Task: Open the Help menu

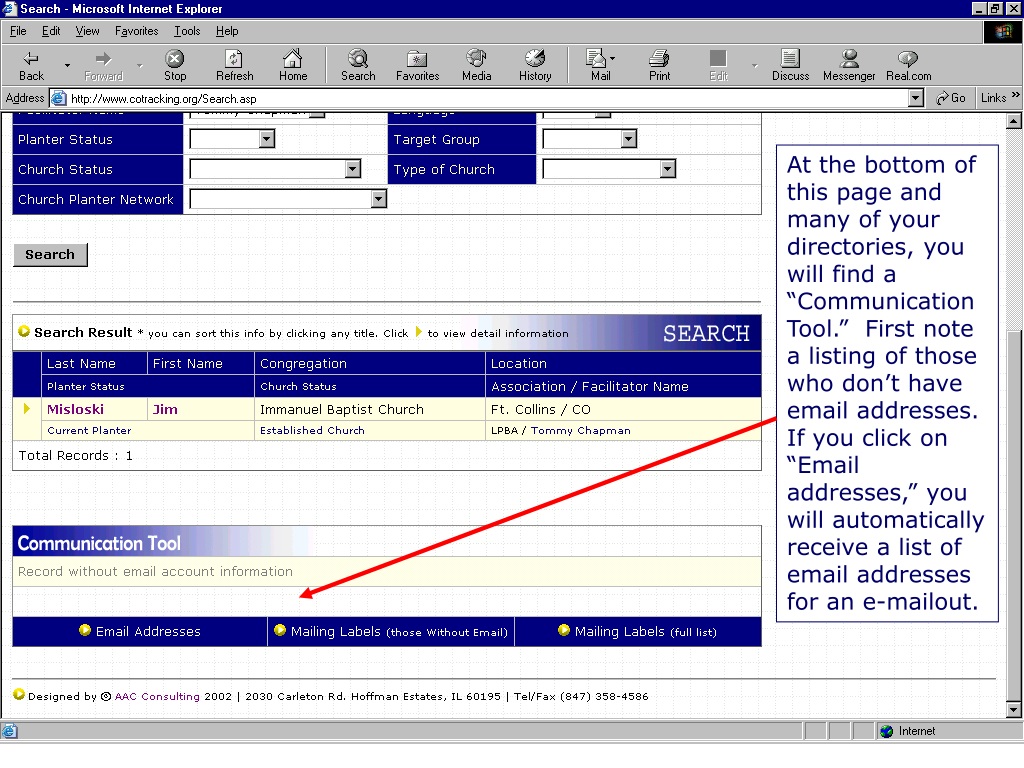Action: click(x=227, y=31)
